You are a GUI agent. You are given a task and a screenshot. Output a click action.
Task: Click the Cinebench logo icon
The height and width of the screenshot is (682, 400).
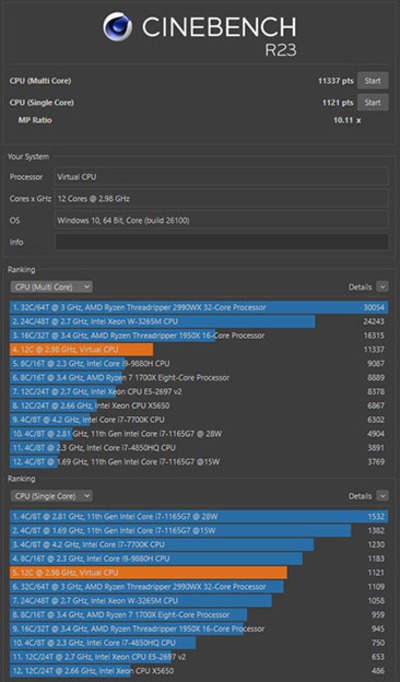tap(117, 27)
